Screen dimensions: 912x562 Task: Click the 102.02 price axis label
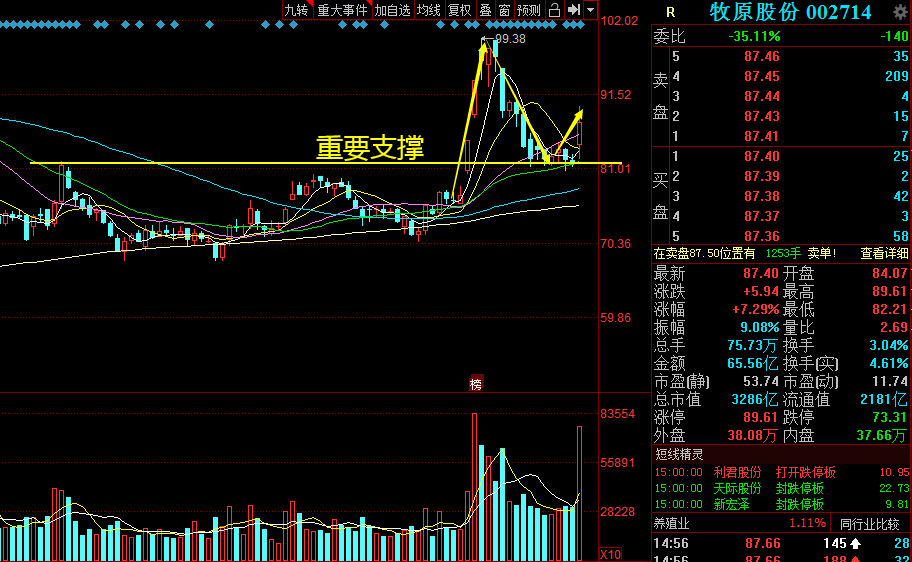pyautogui.click(x=619, y=21)
